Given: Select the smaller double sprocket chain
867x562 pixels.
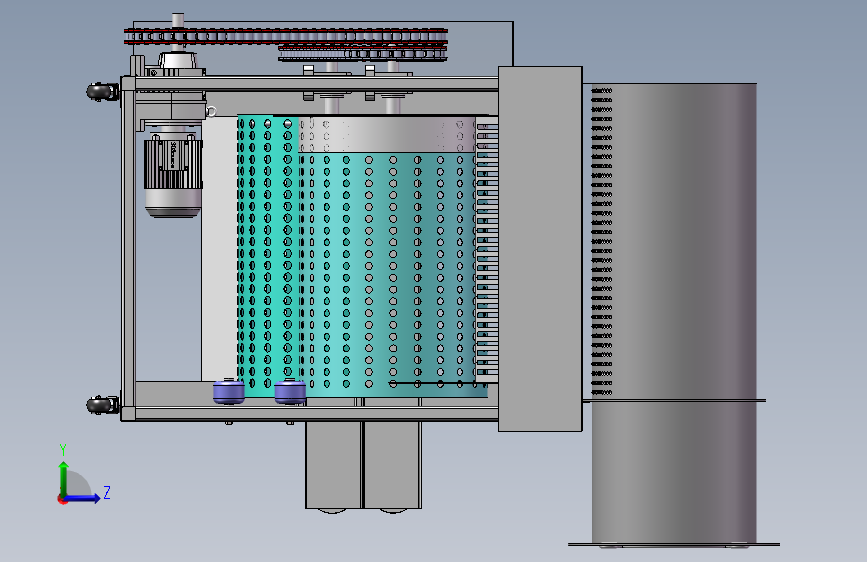Looking at the screenshot, I should 362,53.
